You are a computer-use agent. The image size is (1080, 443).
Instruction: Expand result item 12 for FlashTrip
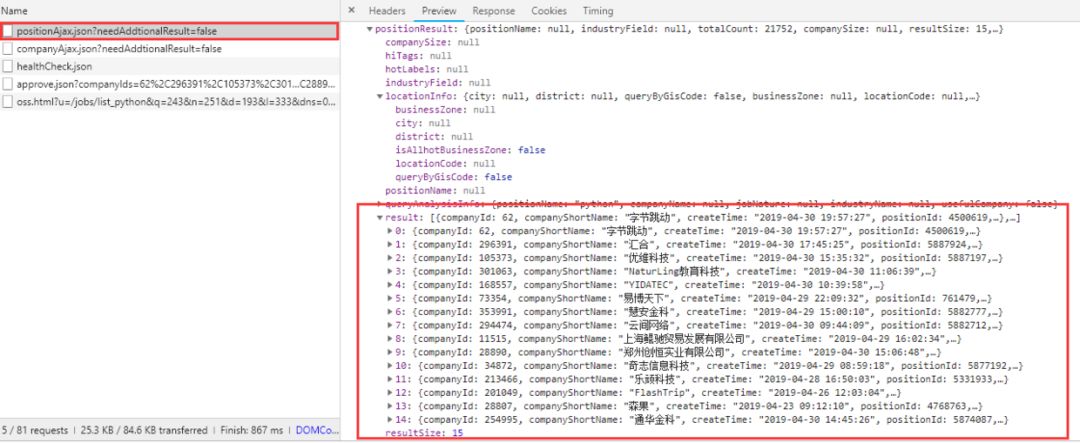(390, 393)
